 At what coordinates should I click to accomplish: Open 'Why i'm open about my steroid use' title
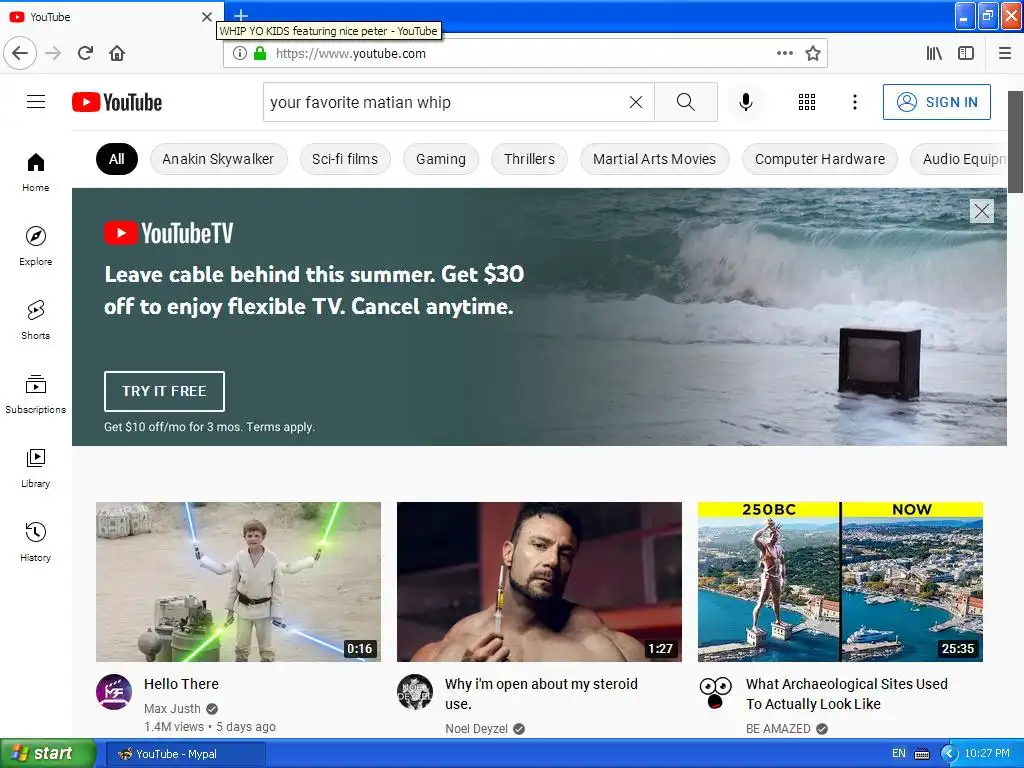click(541, 694)
